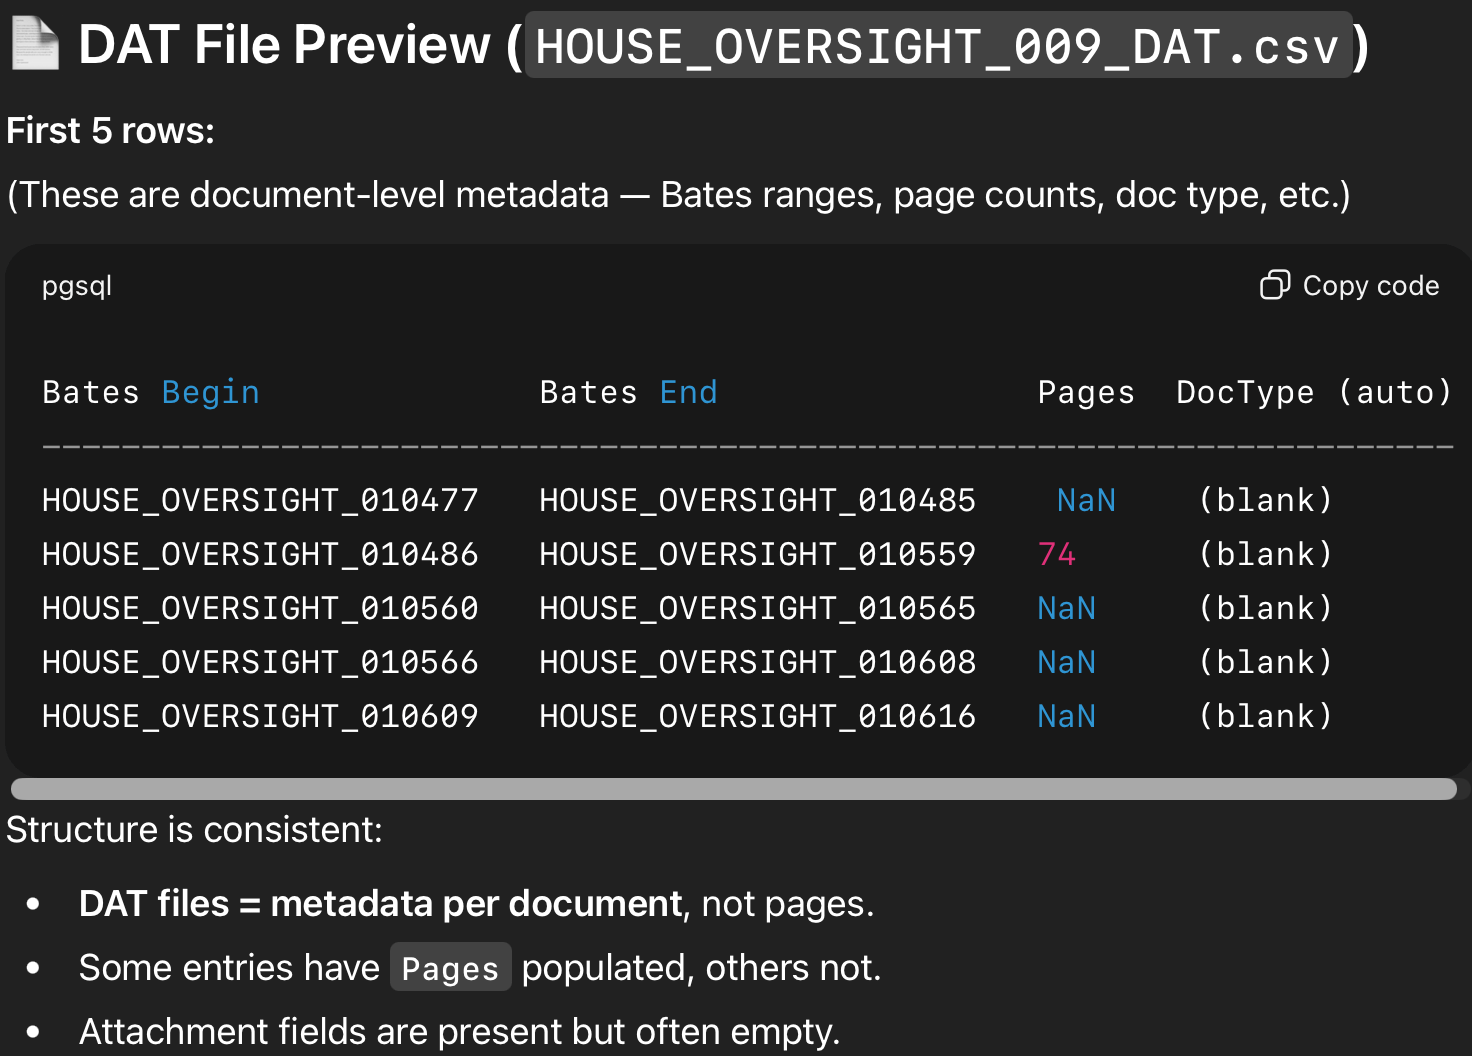Image resolution: width=1472 pixels, height=1056 pixels.
Task: Click NaN in the HOUSE_OVERSIGHT_010477 row
Action: coord(1086,500)
